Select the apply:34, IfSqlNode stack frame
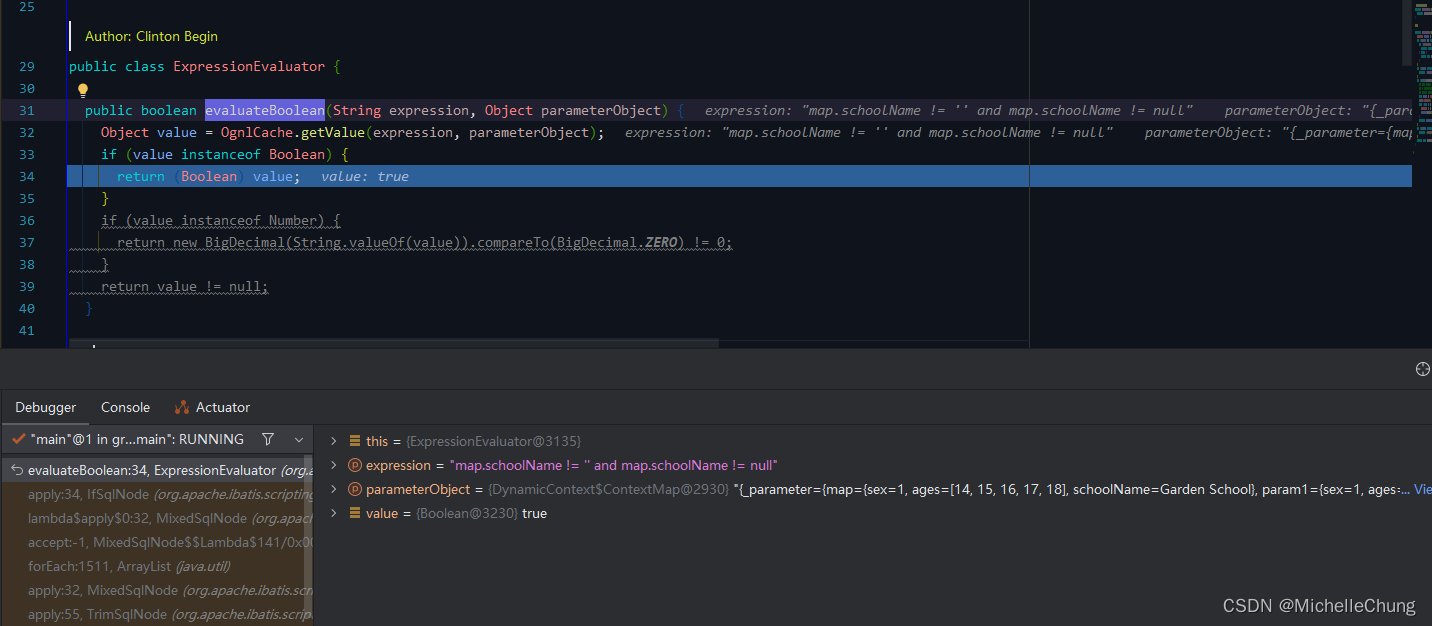The width and height of the screenshot is (1432, 626). (x=157, y=494)
